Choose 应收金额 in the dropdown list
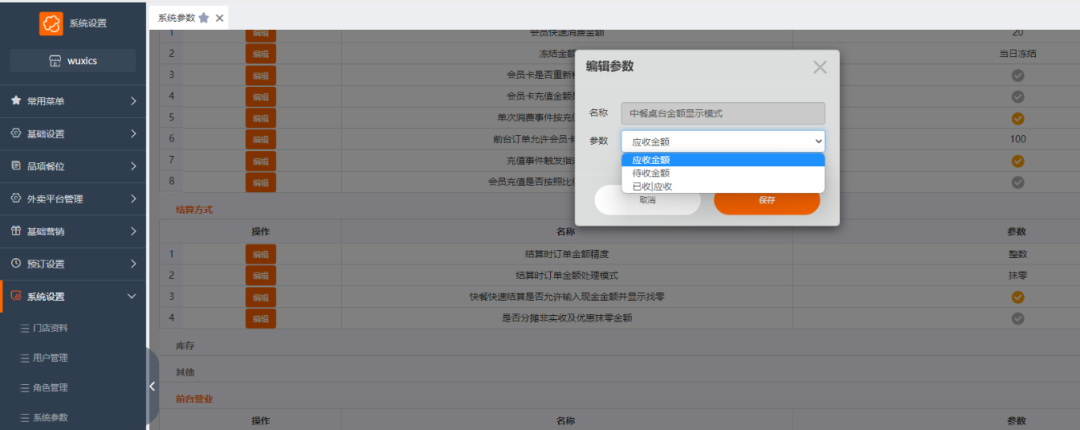Image resolution: width=1080 pixels, height=430 pixels. coord(723,160)
